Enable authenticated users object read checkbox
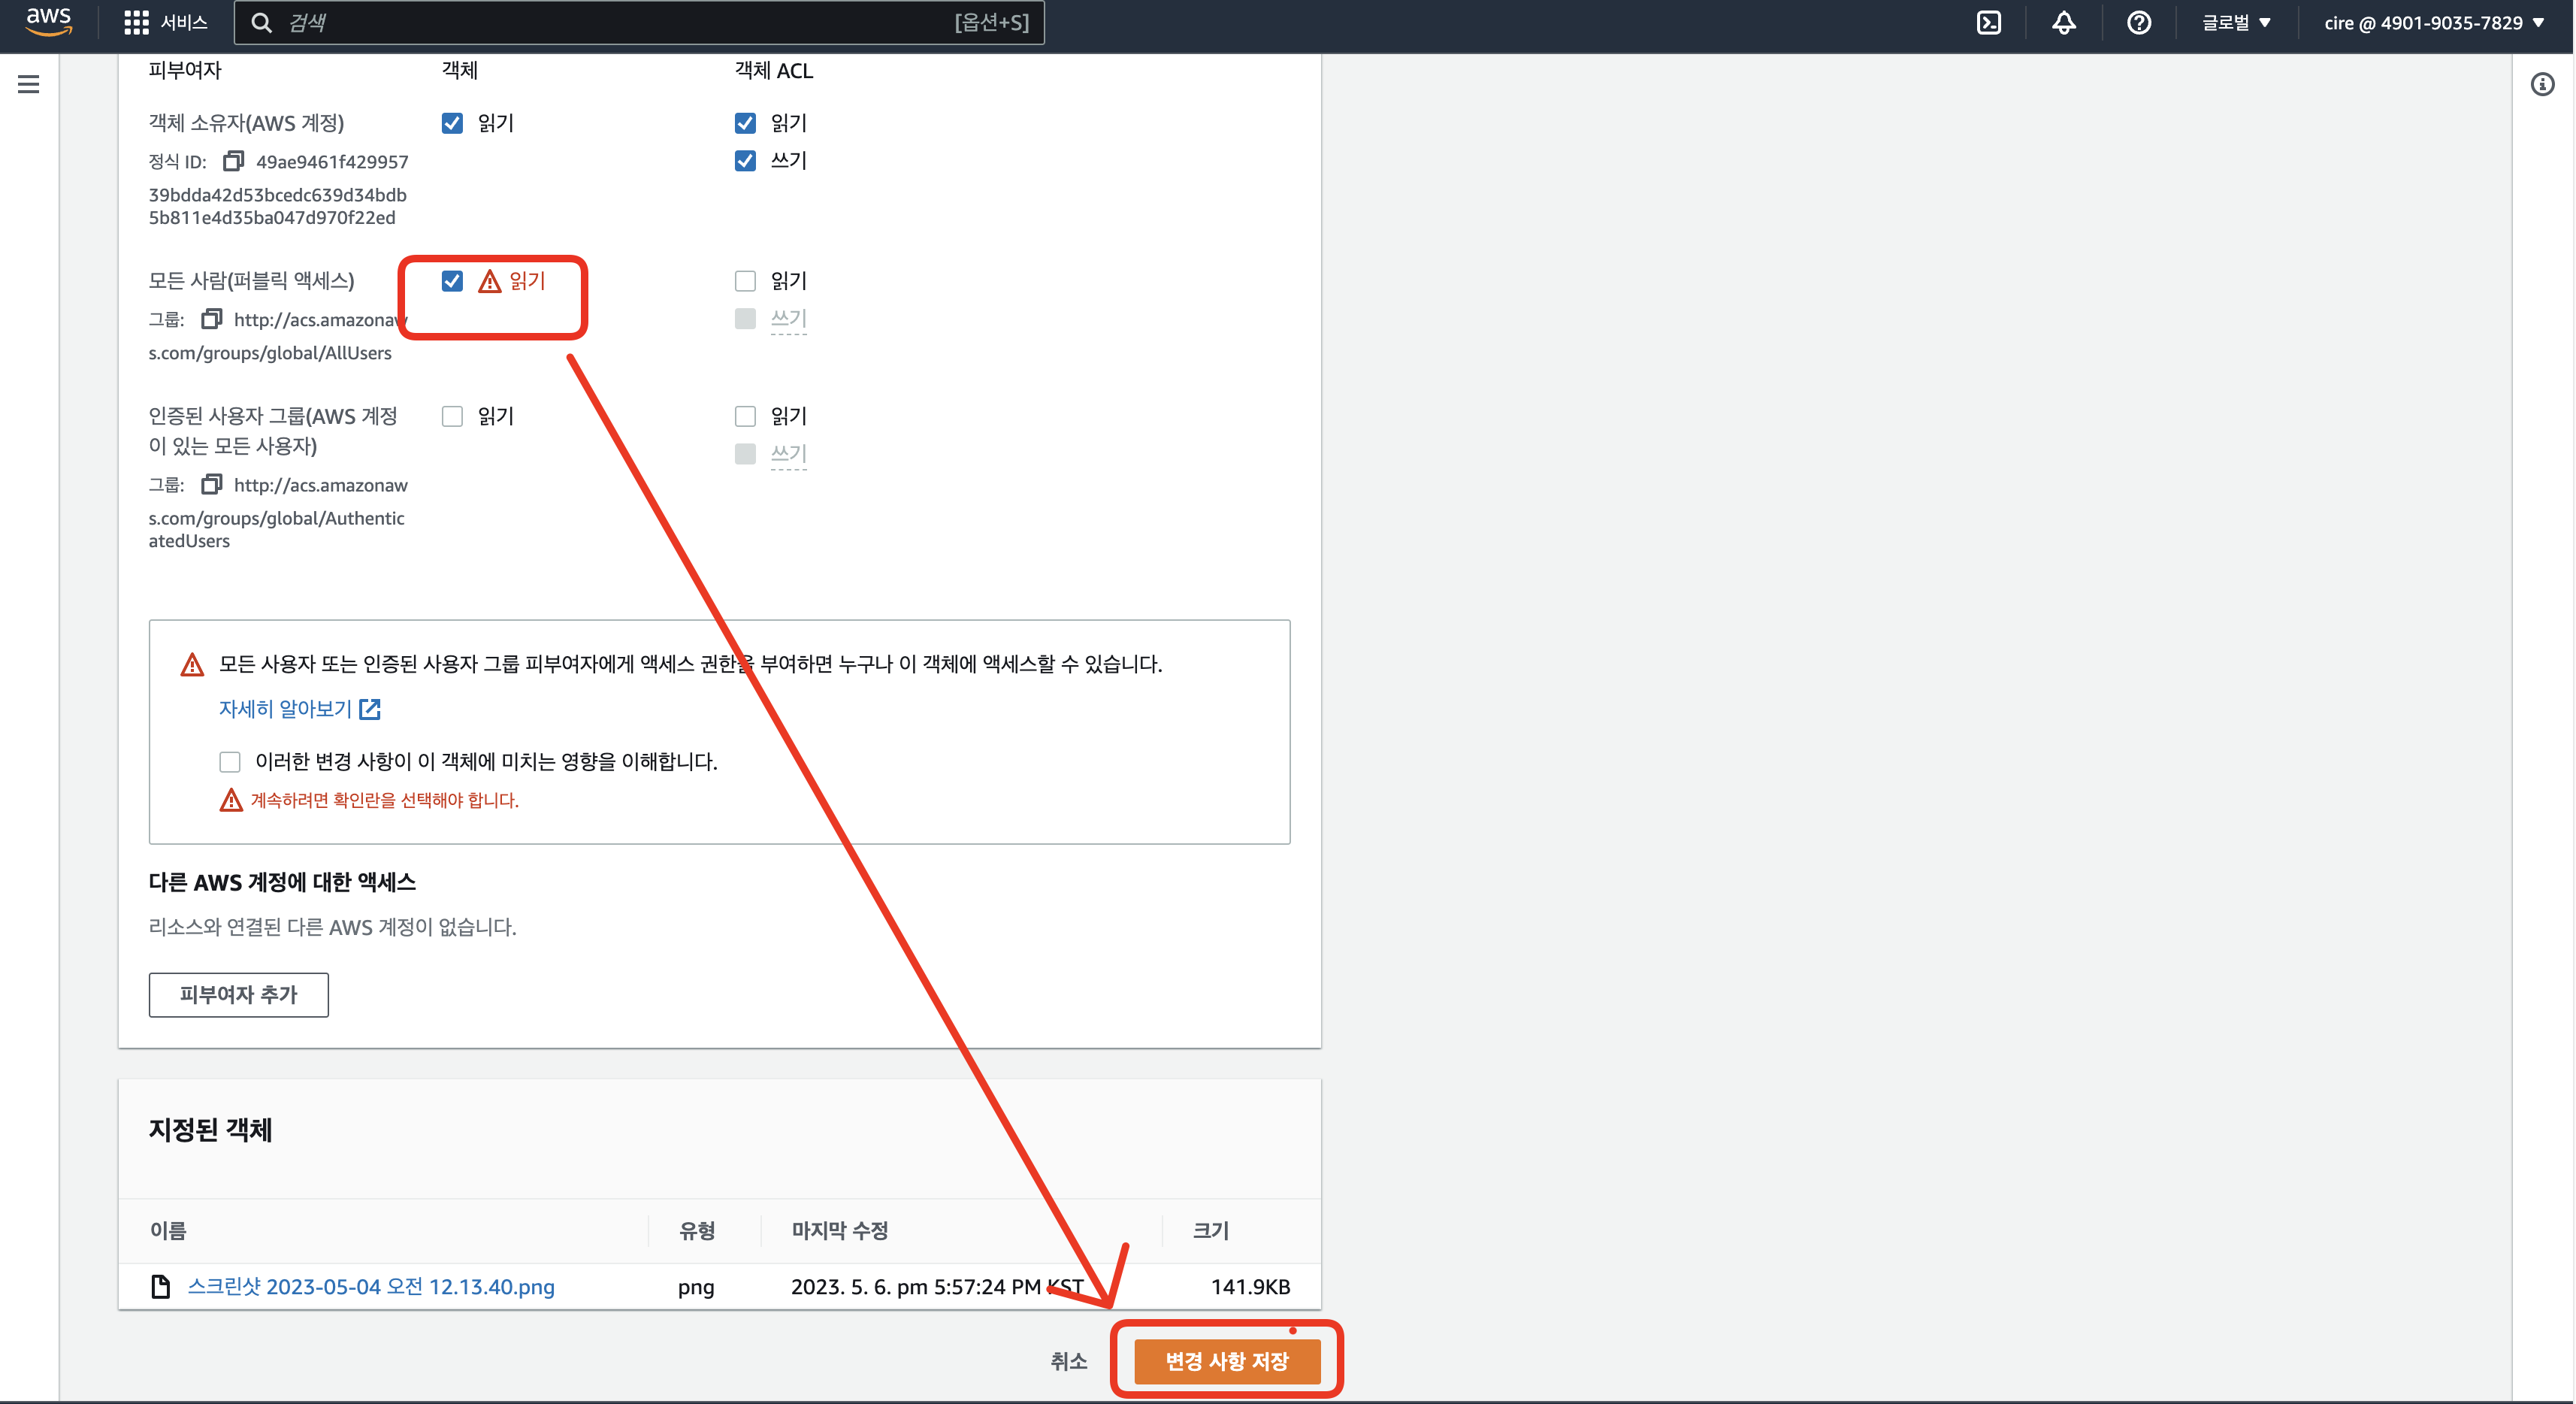2576x1404 pixels. [x=452, y=416]
